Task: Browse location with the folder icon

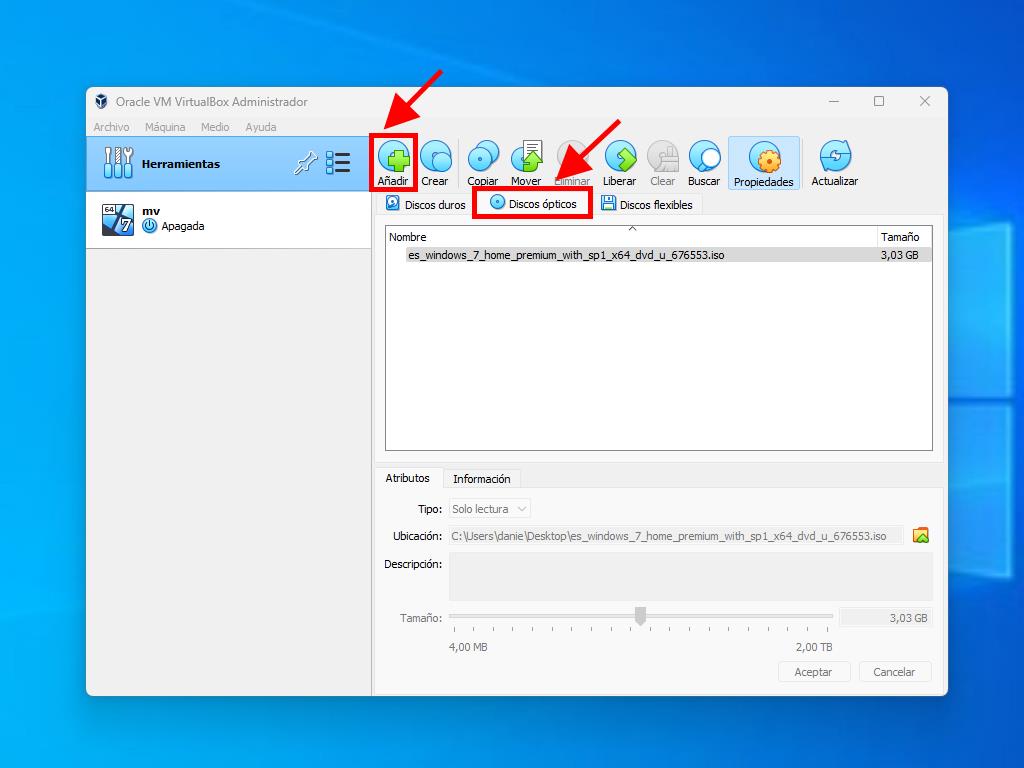Action: (x=921, y=536)
